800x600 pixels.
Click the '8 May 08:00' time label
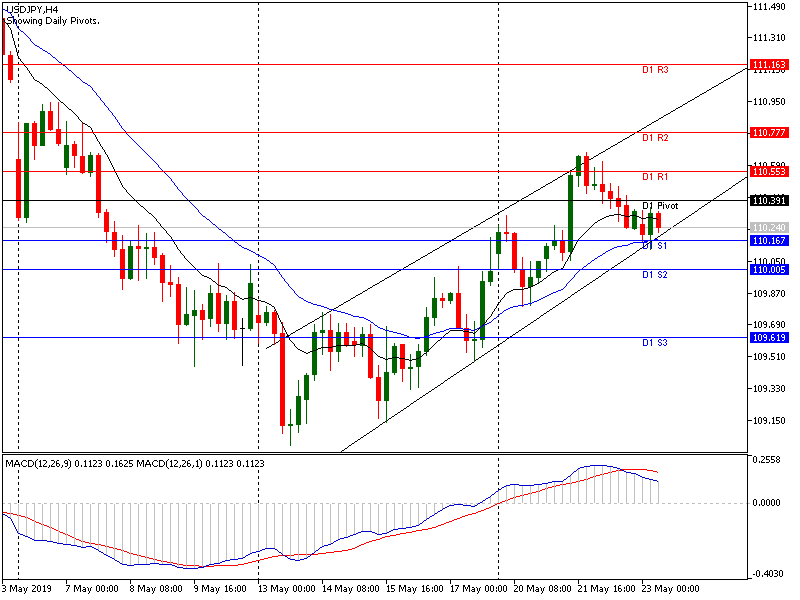(x=156, y=589)
